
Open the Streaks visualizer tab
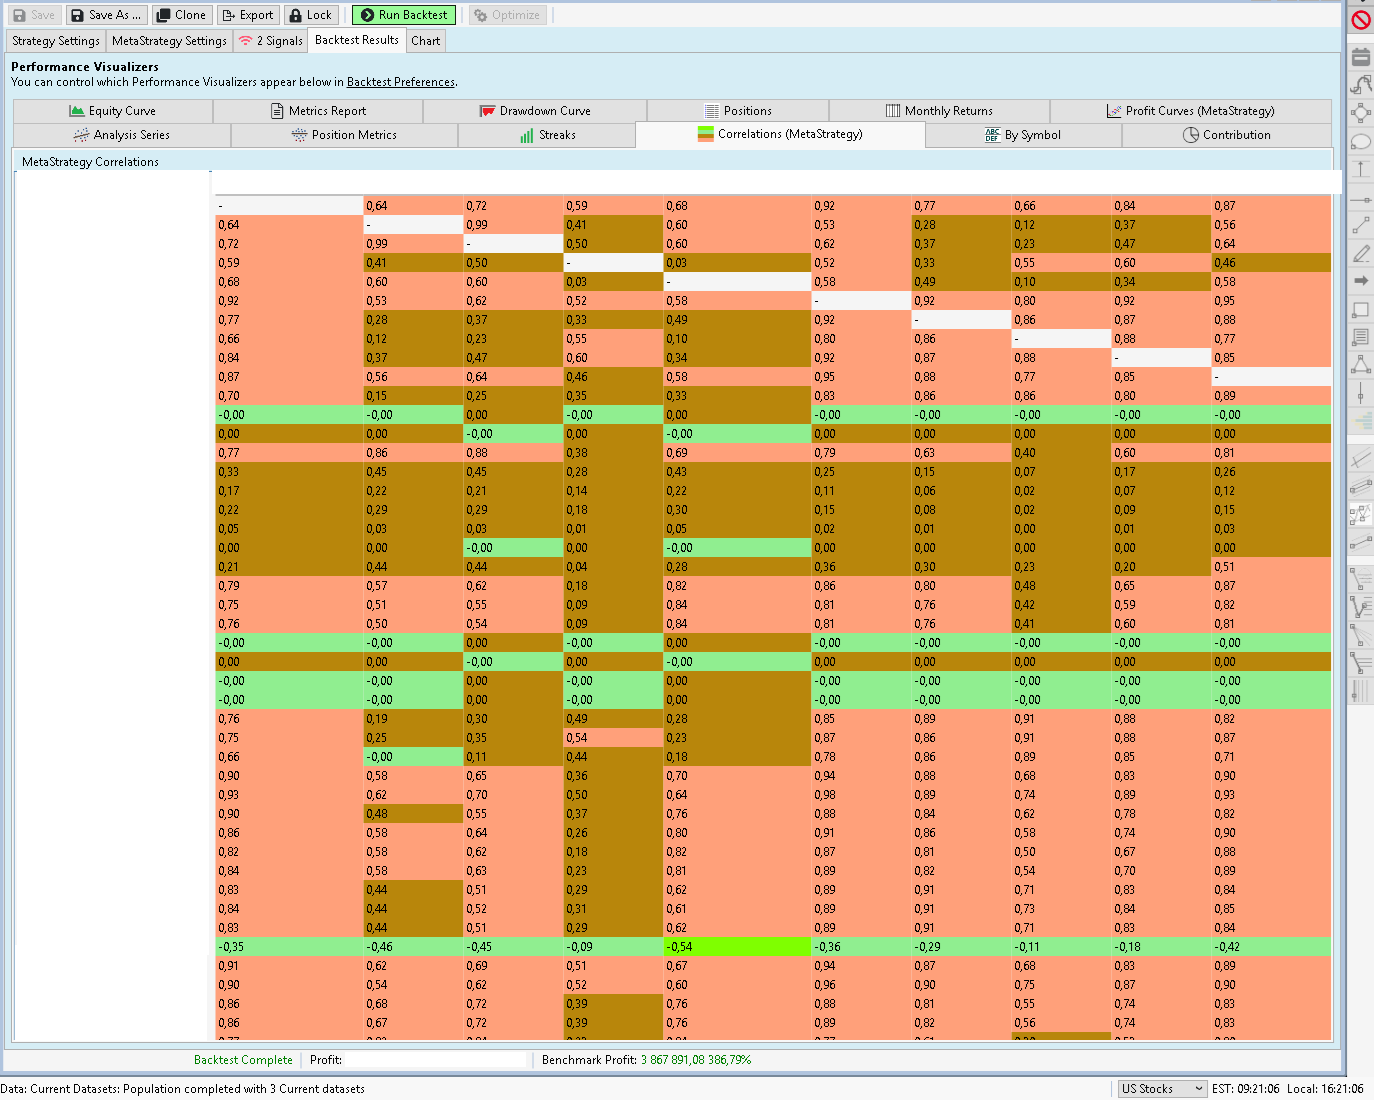tap(546, 135)
